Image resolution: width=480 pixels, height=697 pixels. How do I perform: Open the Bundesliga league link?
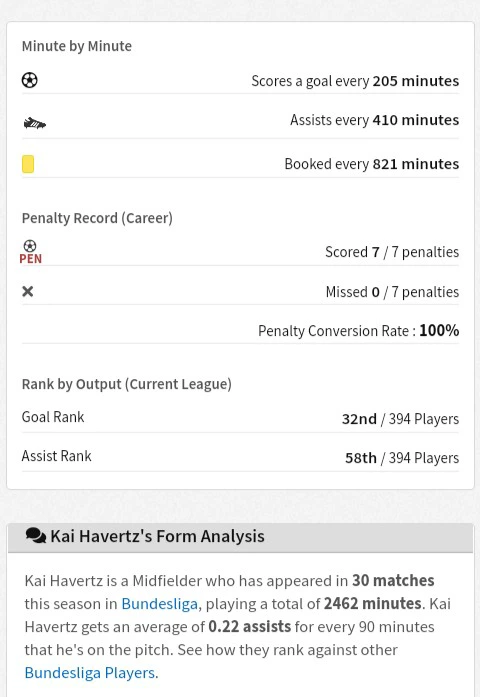pyautogui.click(x=160, y=604)
